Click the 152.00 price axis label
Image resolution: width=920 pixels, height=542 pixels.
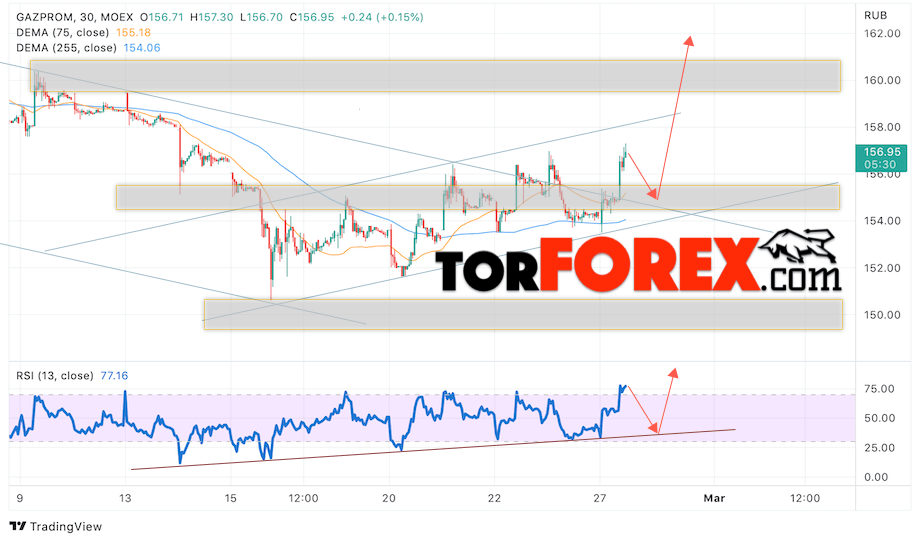point(882,268)
